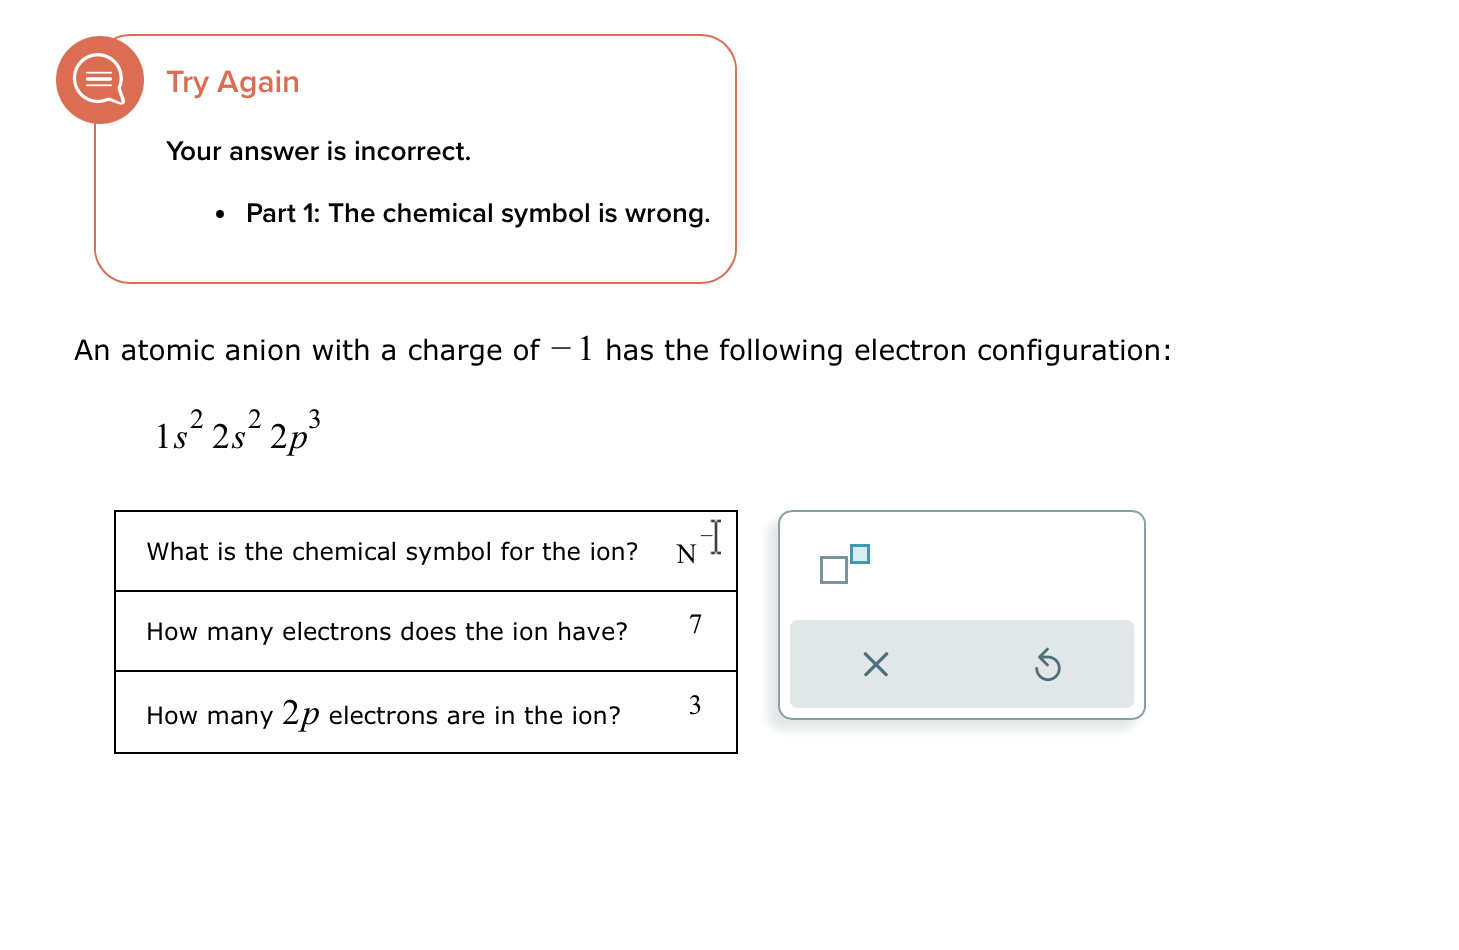The height and width of the screenshot is (950, 1459).
Task: Select the 2p electrons answer showing 3
Action: (695, 704)
